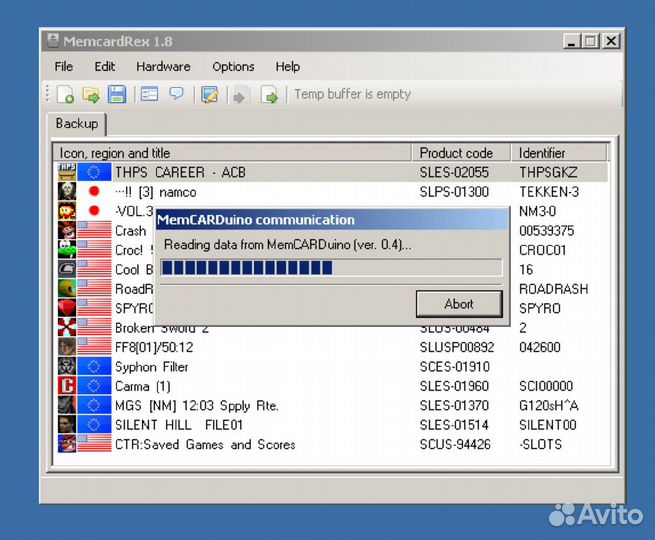The image size is (655, 540).
Task: Click the Syphon Filter biohazard save icon
Action: point(67,366)
